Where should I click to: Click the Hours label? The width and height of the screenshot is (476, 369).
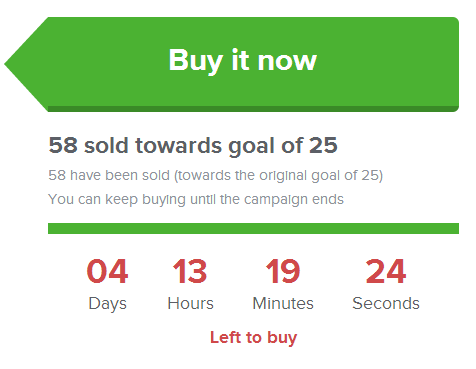pyautogui.click(x=190, y=303)
